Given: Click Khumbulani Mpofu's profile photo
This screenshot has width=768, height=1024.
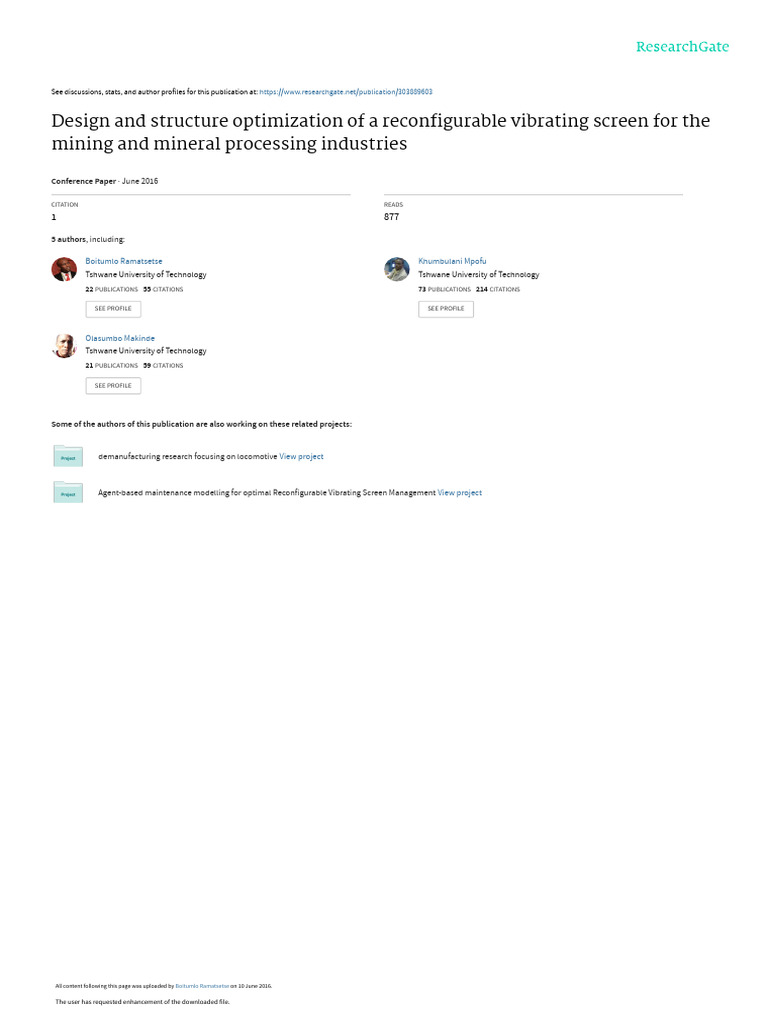Looking at the screenshot, I should pos(397,269).
